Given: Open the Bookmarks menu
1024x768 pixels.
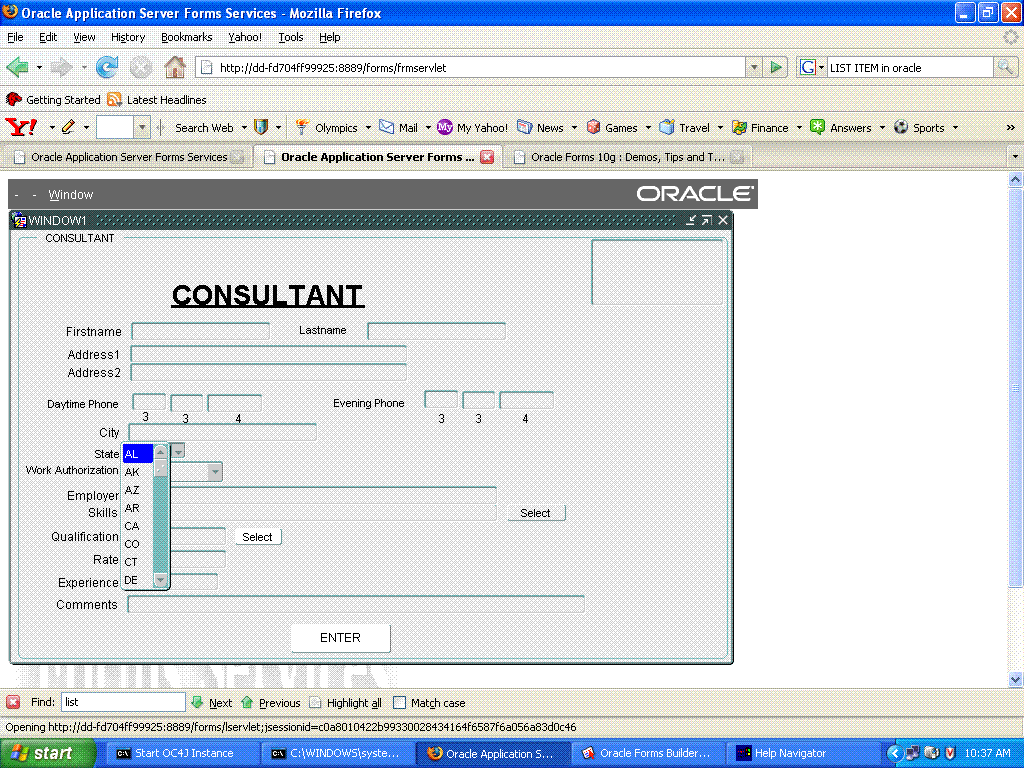Looking at the screenshot, I should point(187,37).
